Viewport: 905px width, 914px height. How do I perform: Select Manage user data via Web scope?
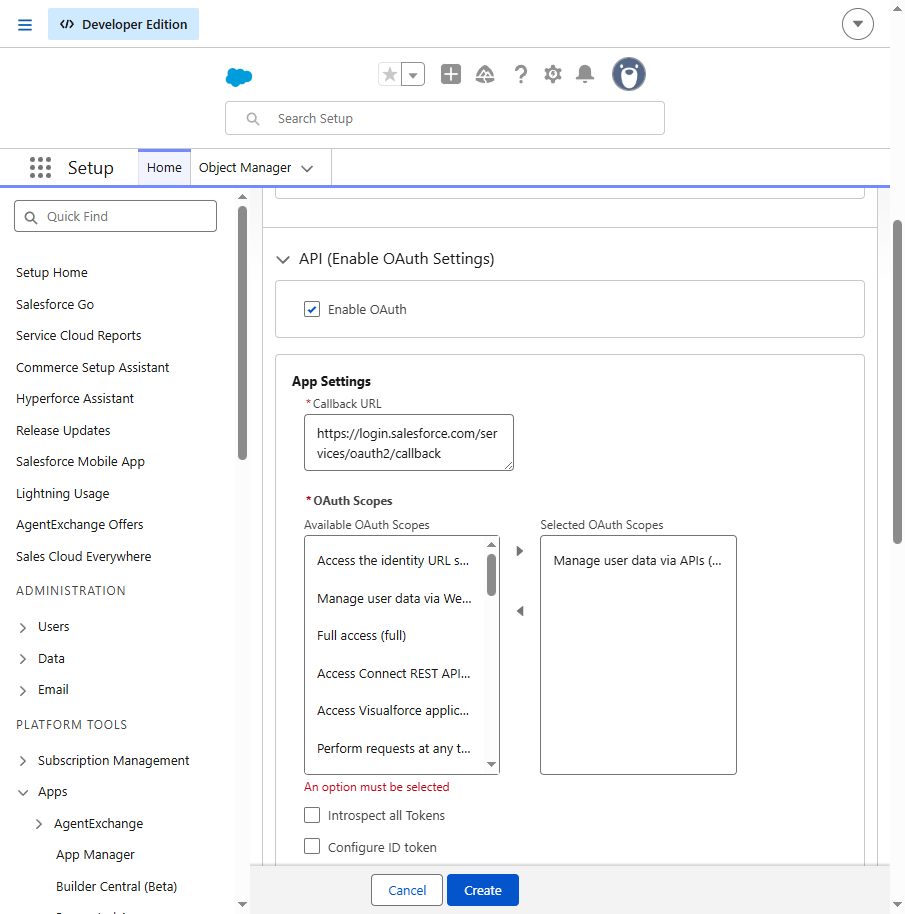pyautogui.click(x=395, y=599)
